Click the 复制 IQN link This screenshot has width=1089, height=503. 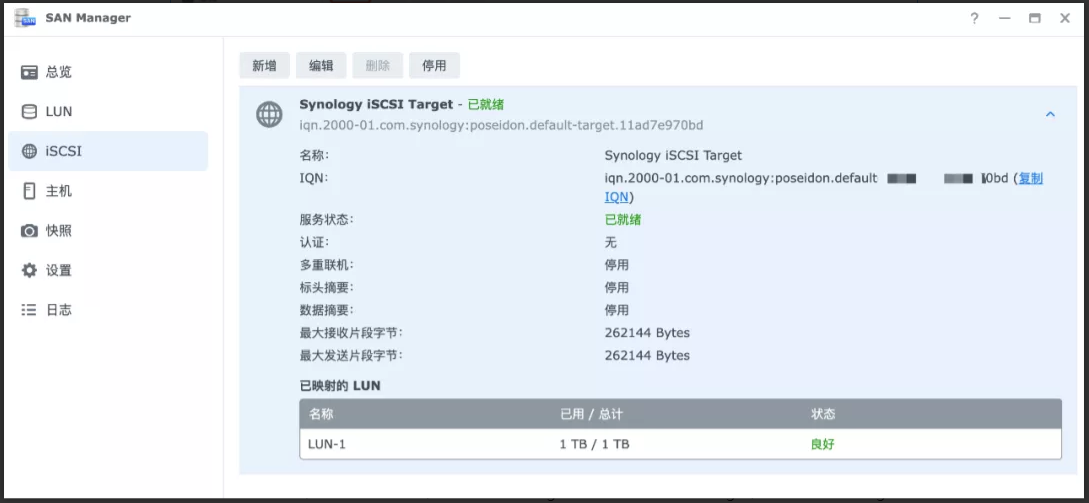pos(1031,179)
